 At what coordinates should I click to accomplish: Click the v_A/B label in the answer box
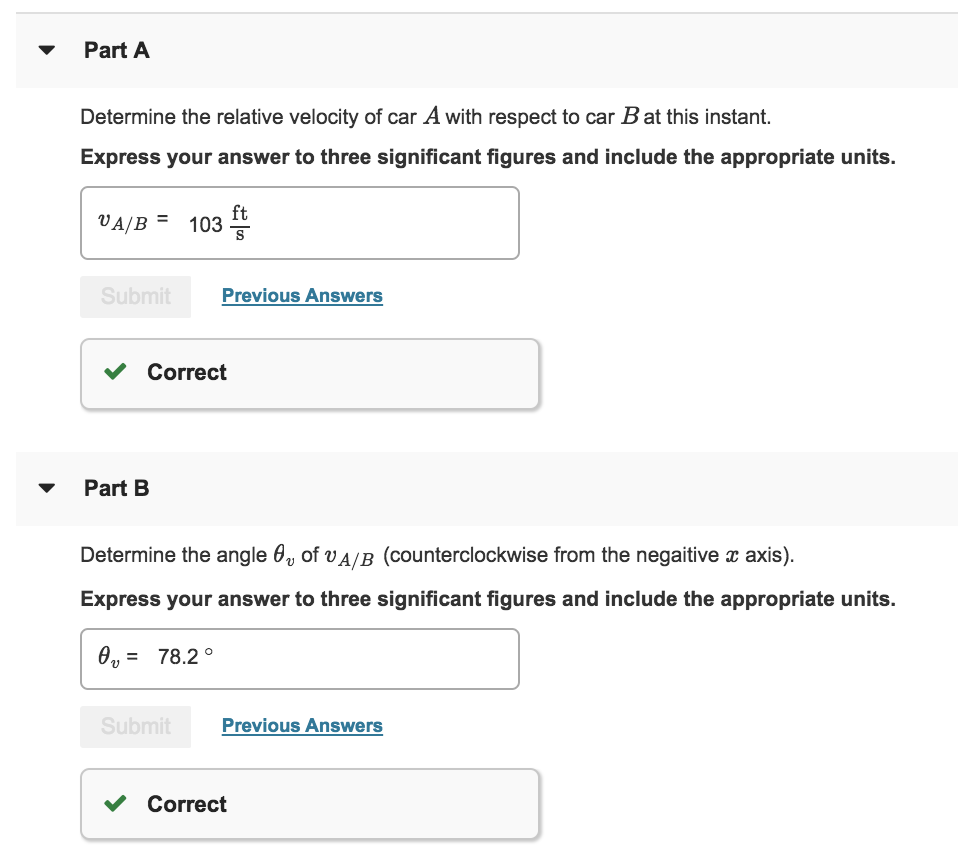pyautogui.click(x=123, y=222)
